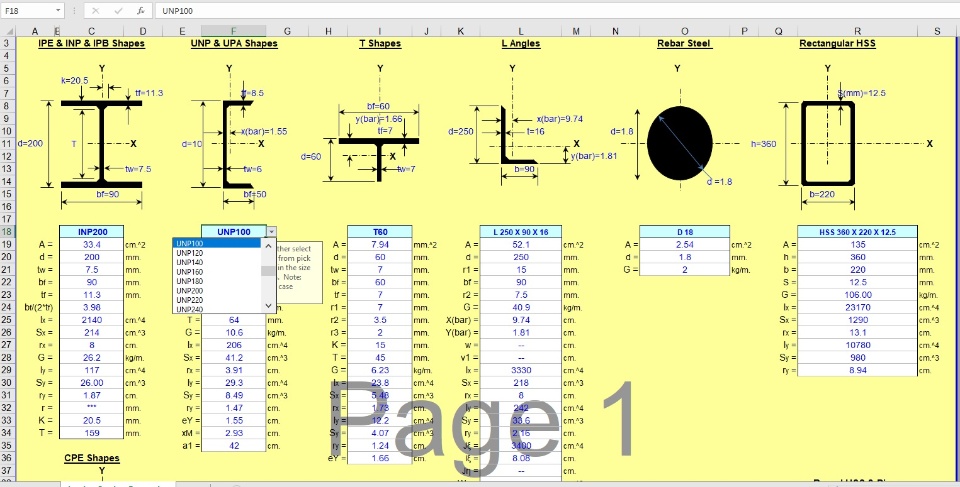Image resolution: width=960 pixels, height=487 pixels.
Task: Select UNP200 in the dropdown list
Action: (217, 290)
